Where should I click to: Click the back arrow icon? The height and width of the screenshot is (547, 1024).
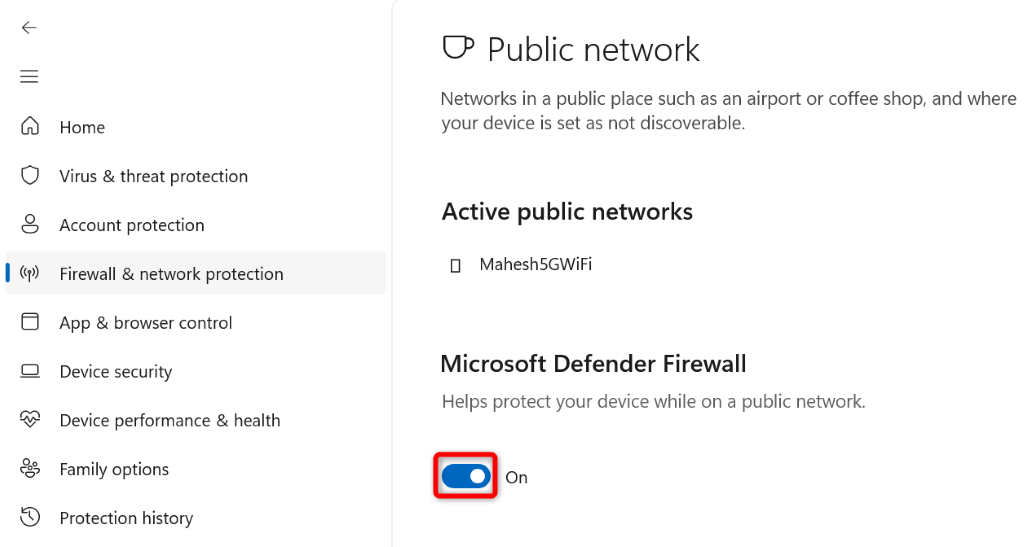tap(29, 28)
